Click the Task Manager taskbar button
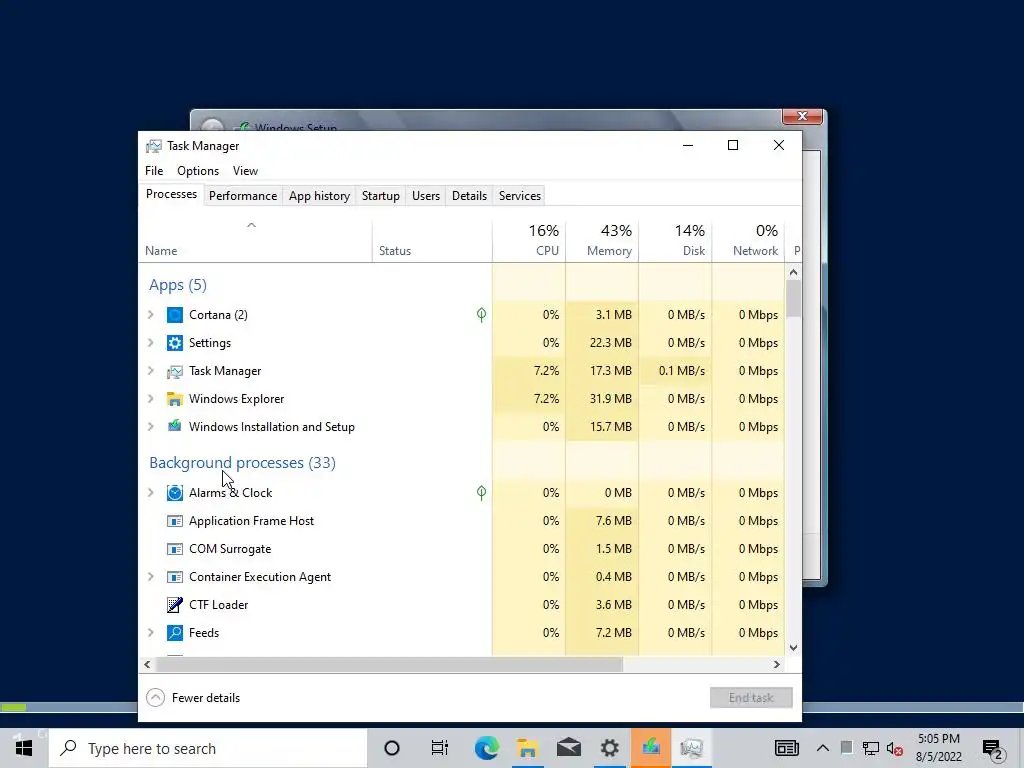 (692, 748)
